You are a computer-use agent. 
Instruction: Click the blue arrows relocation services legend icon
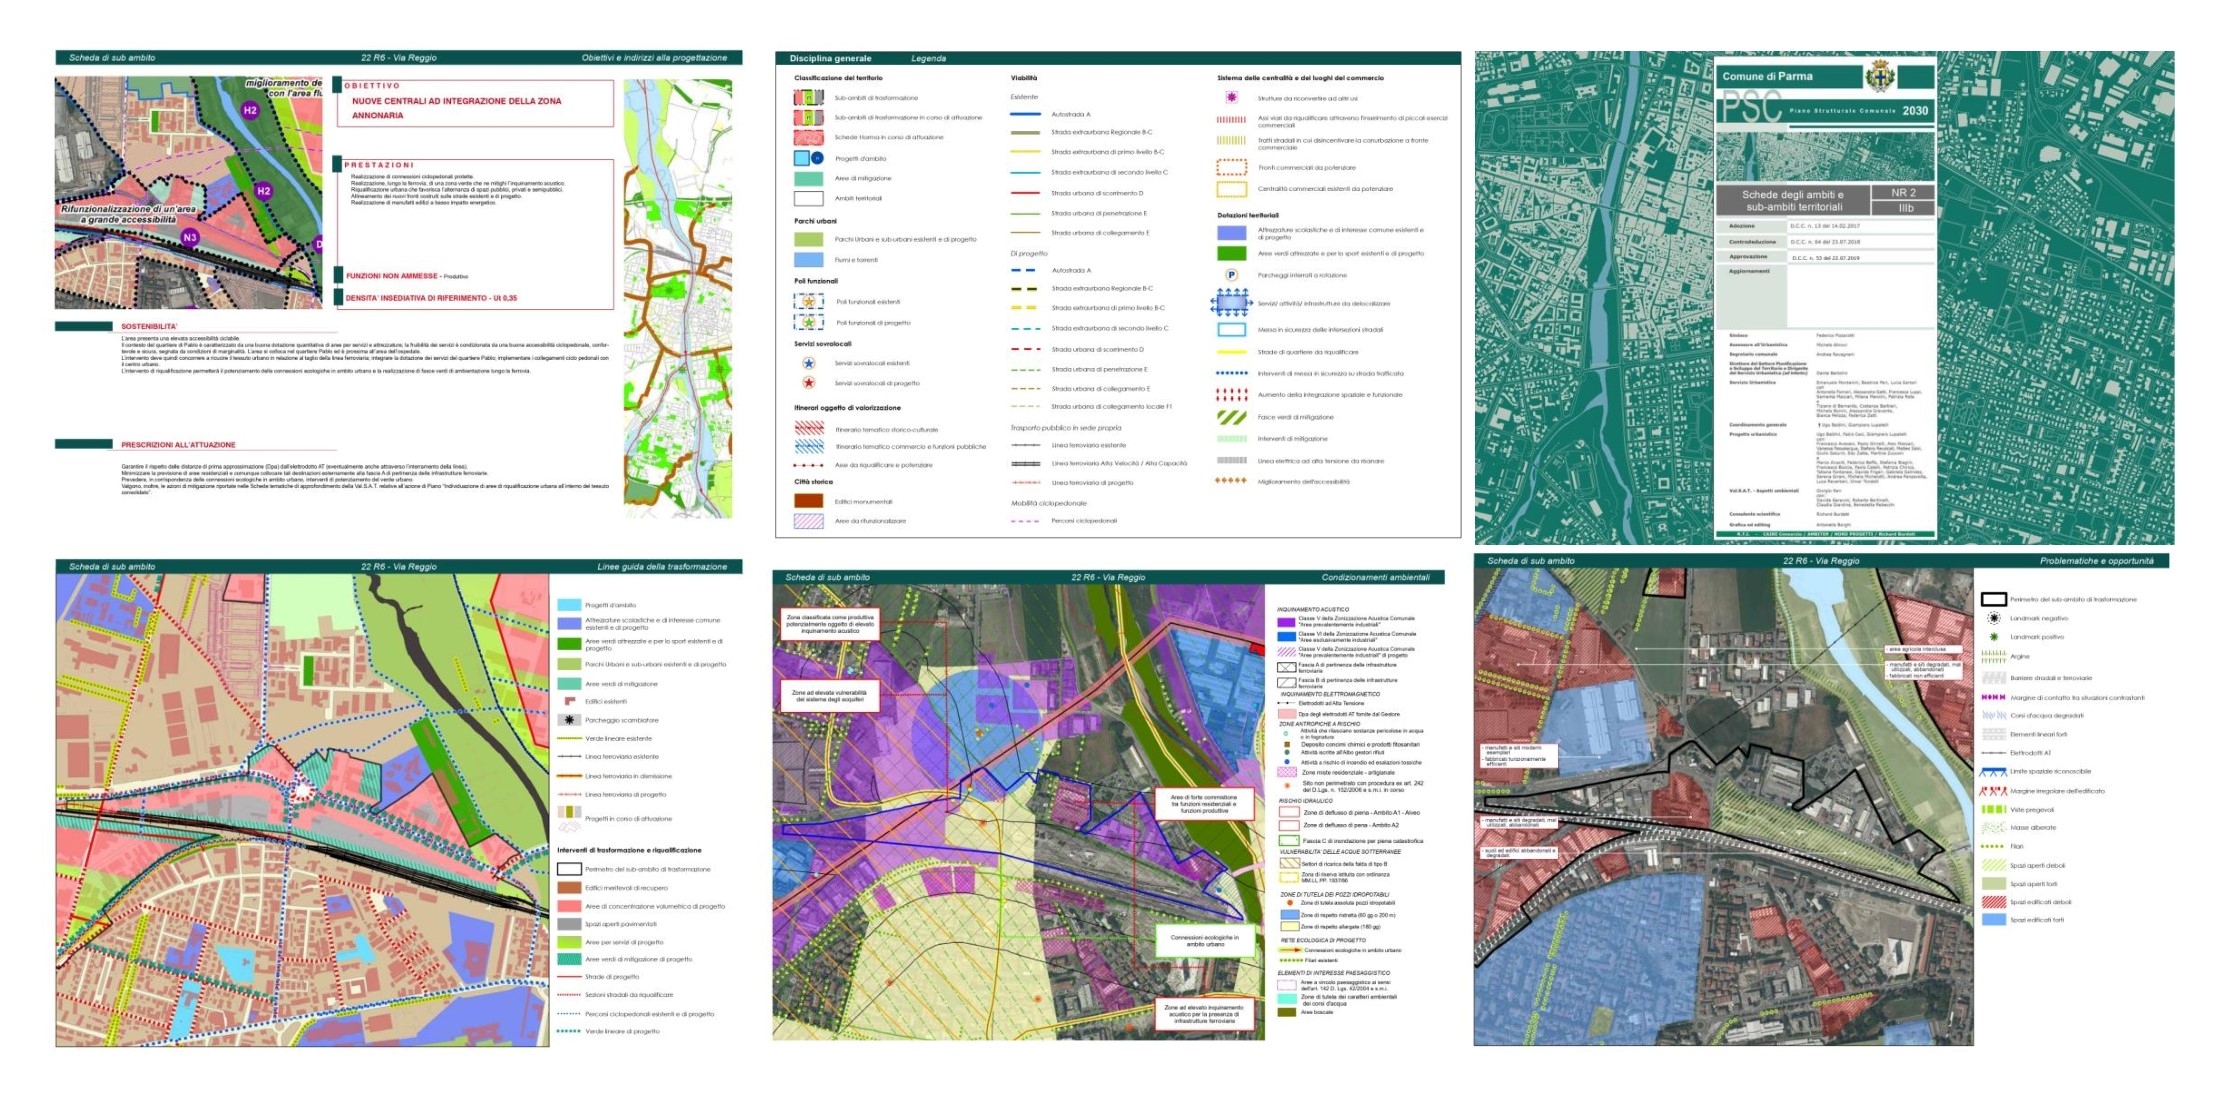point(1231,301)
